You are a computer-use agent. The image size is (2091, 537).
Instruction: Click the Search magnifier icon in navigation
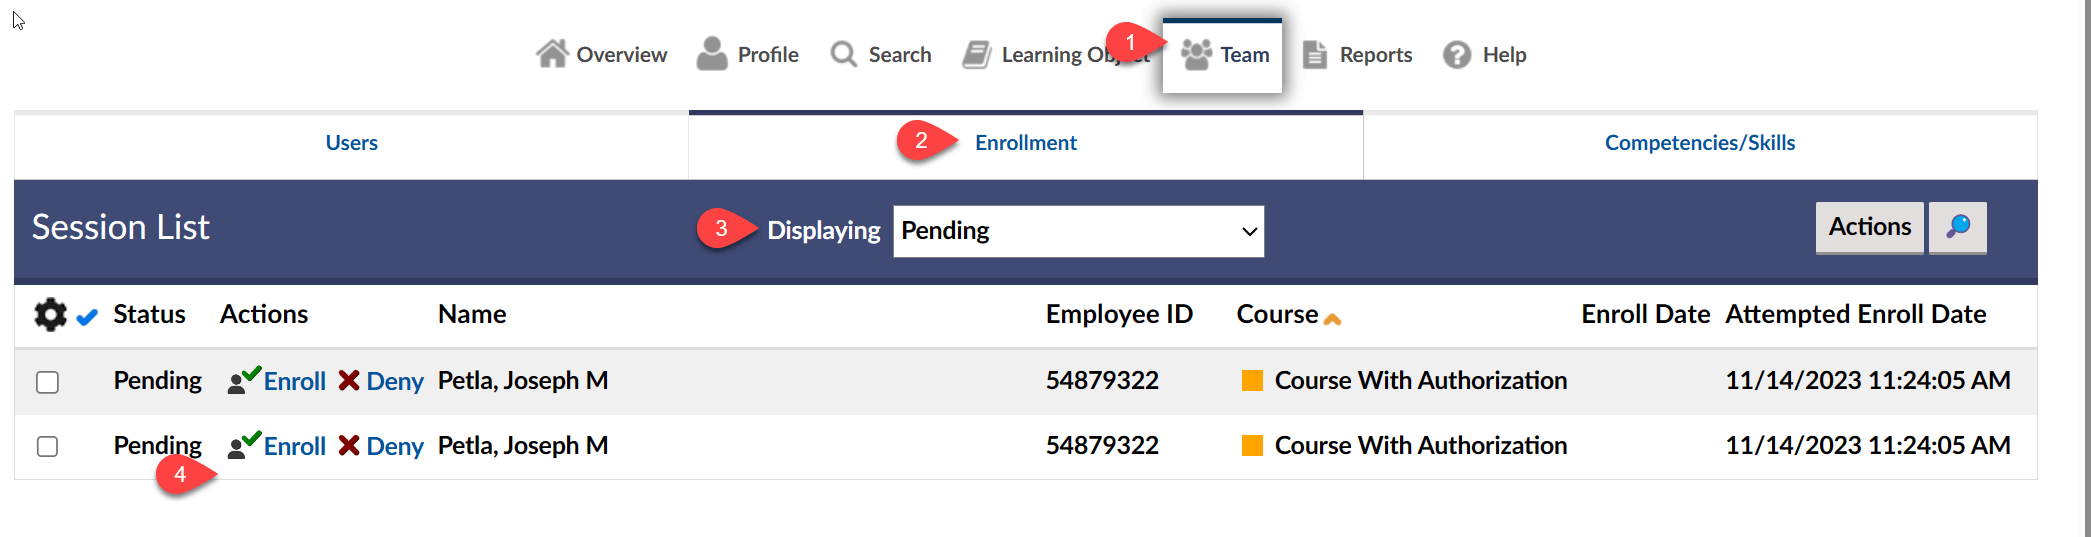844,54
